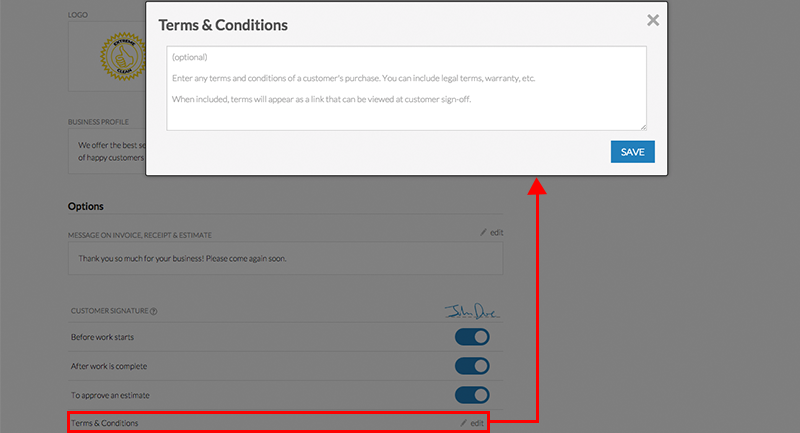Click the text area resize handle
The image size is (800, 433).
point(643,127)
